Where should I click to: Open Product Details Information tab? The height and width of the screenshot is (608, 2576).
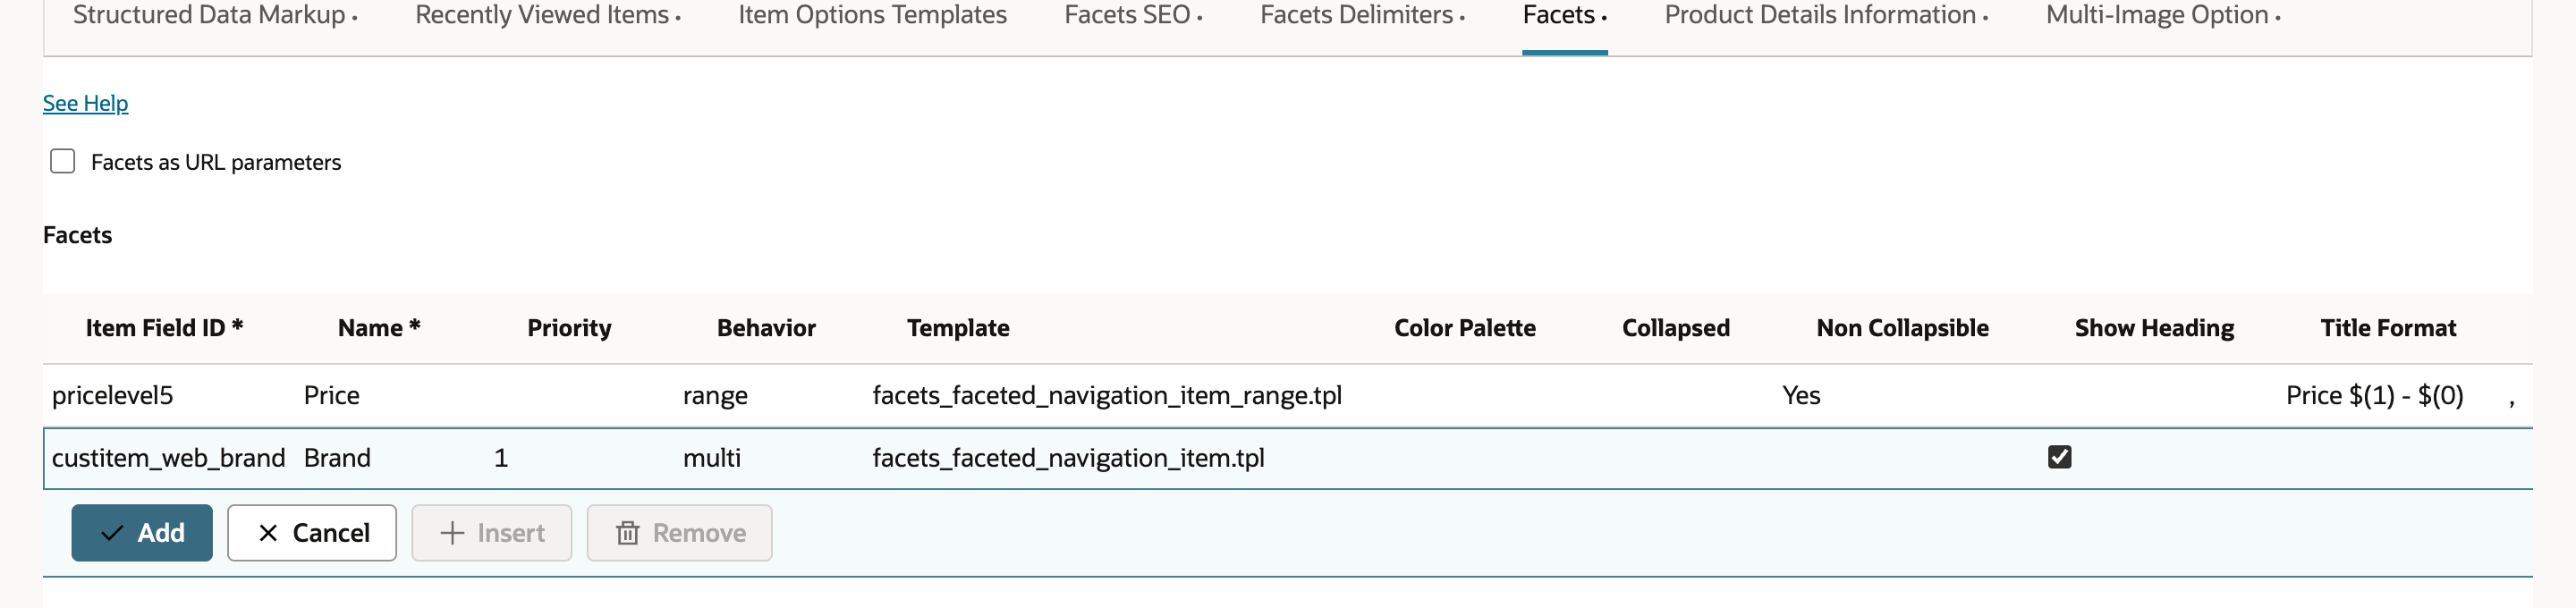(x=1826, y=15)
